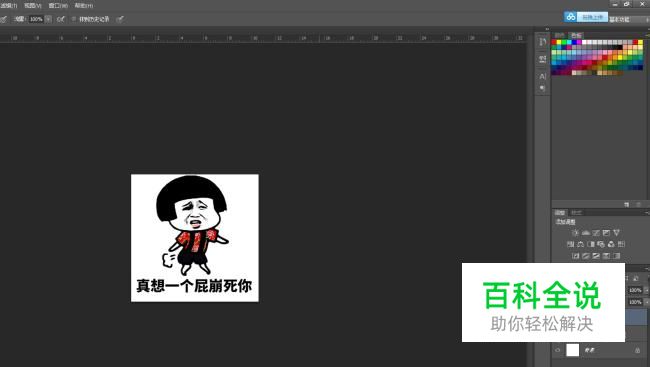Pick the red swatch in first row
The image size is (650, 367).
(x=554, y=42)
